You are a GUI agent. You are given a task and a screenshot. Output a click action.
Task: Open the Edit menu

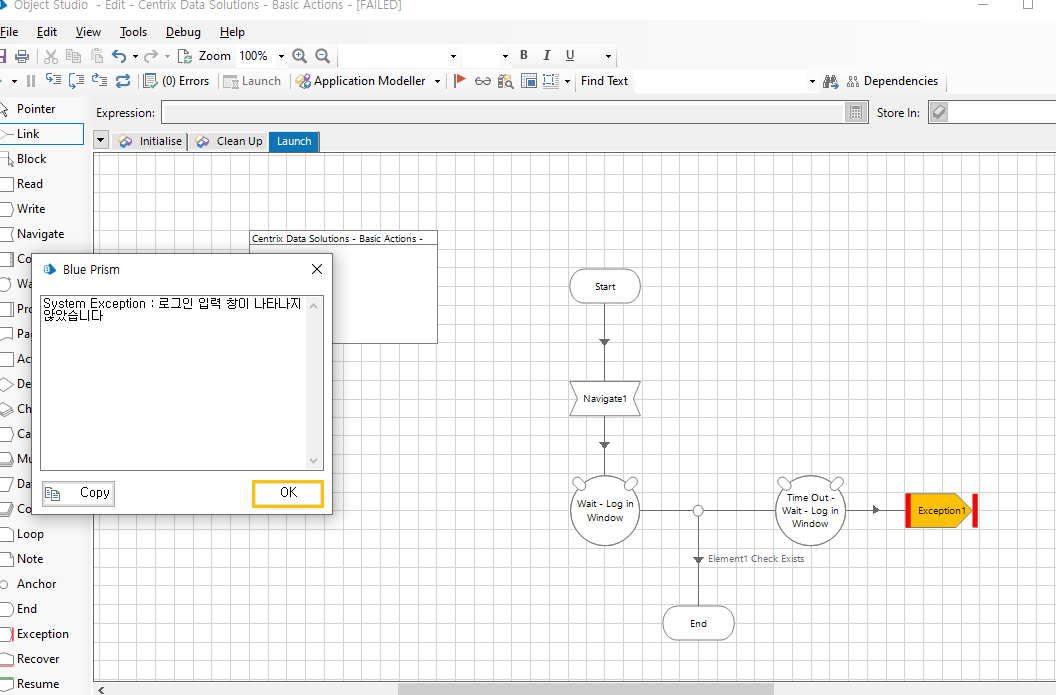(x=46, y=32)
